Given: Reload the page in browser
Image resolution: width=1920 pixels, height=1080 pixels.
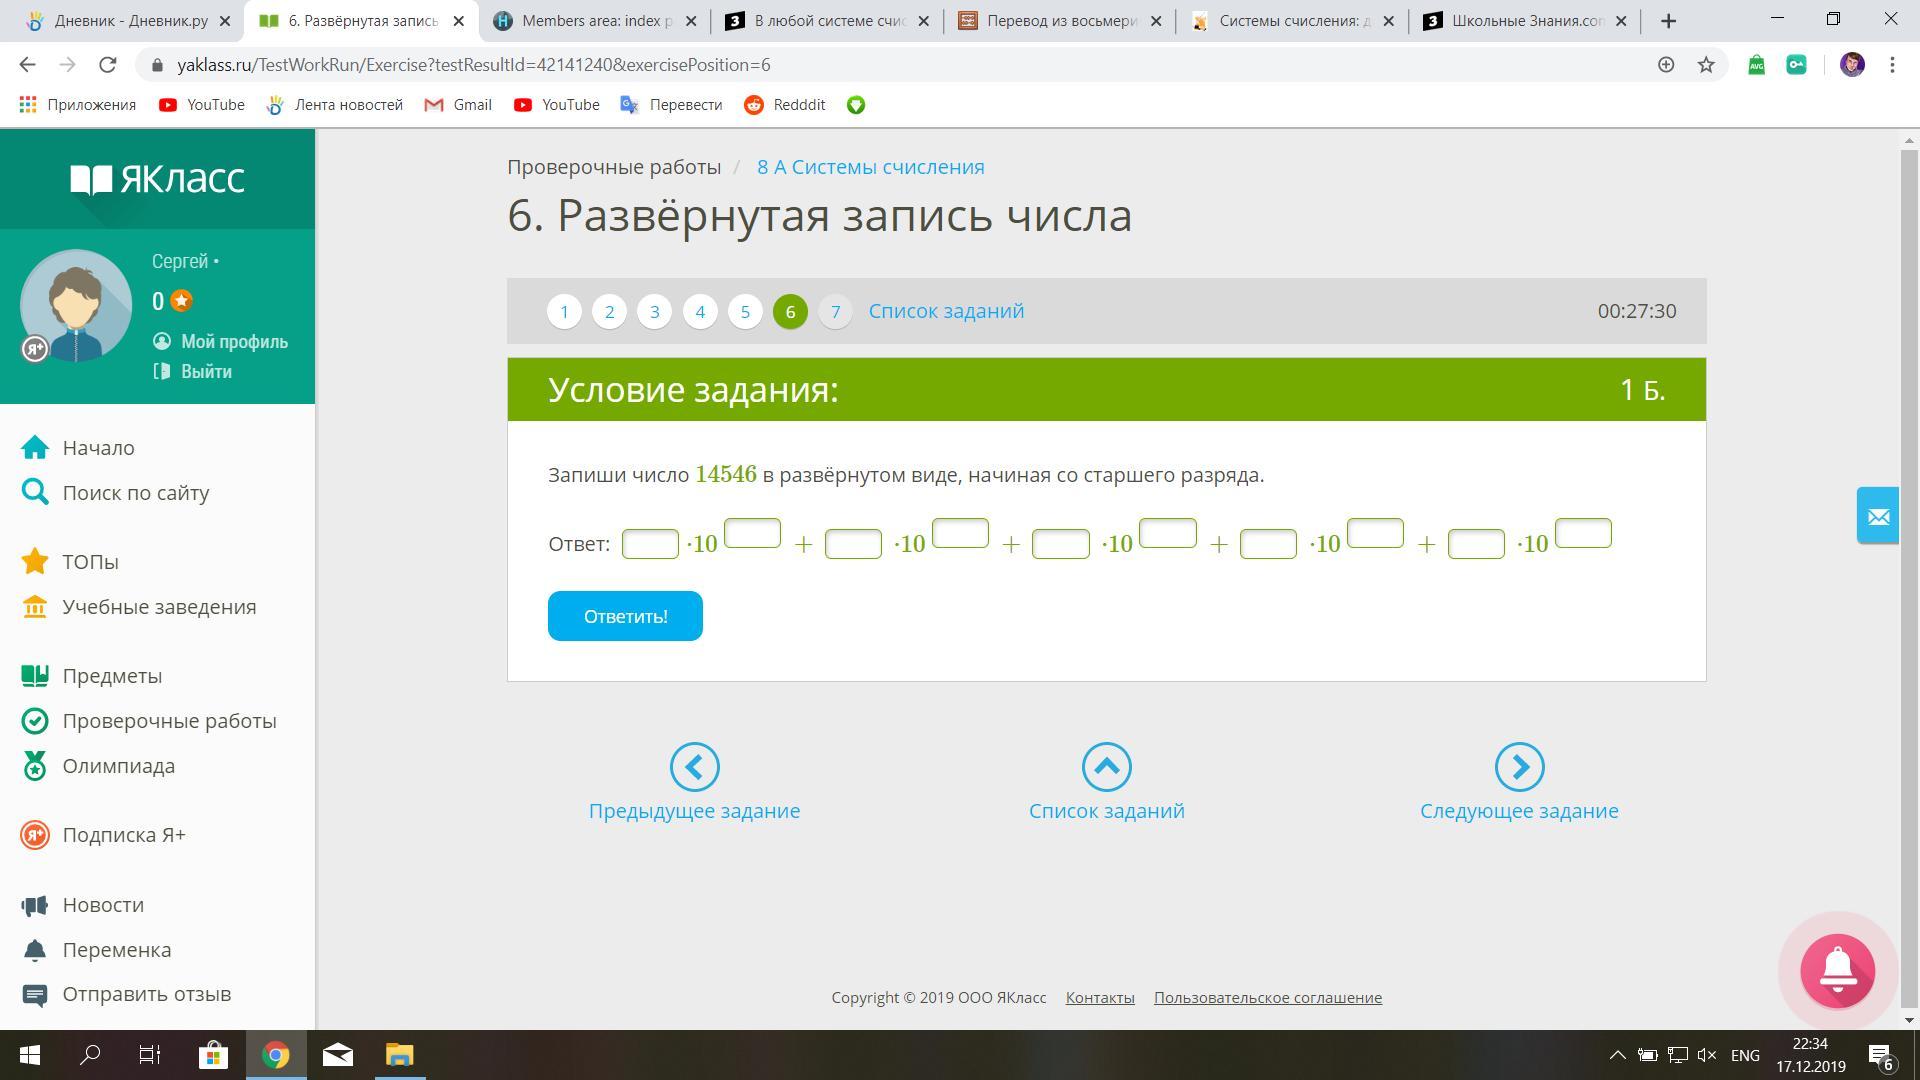Looking at the screenshot, I should tap(108, 65).
